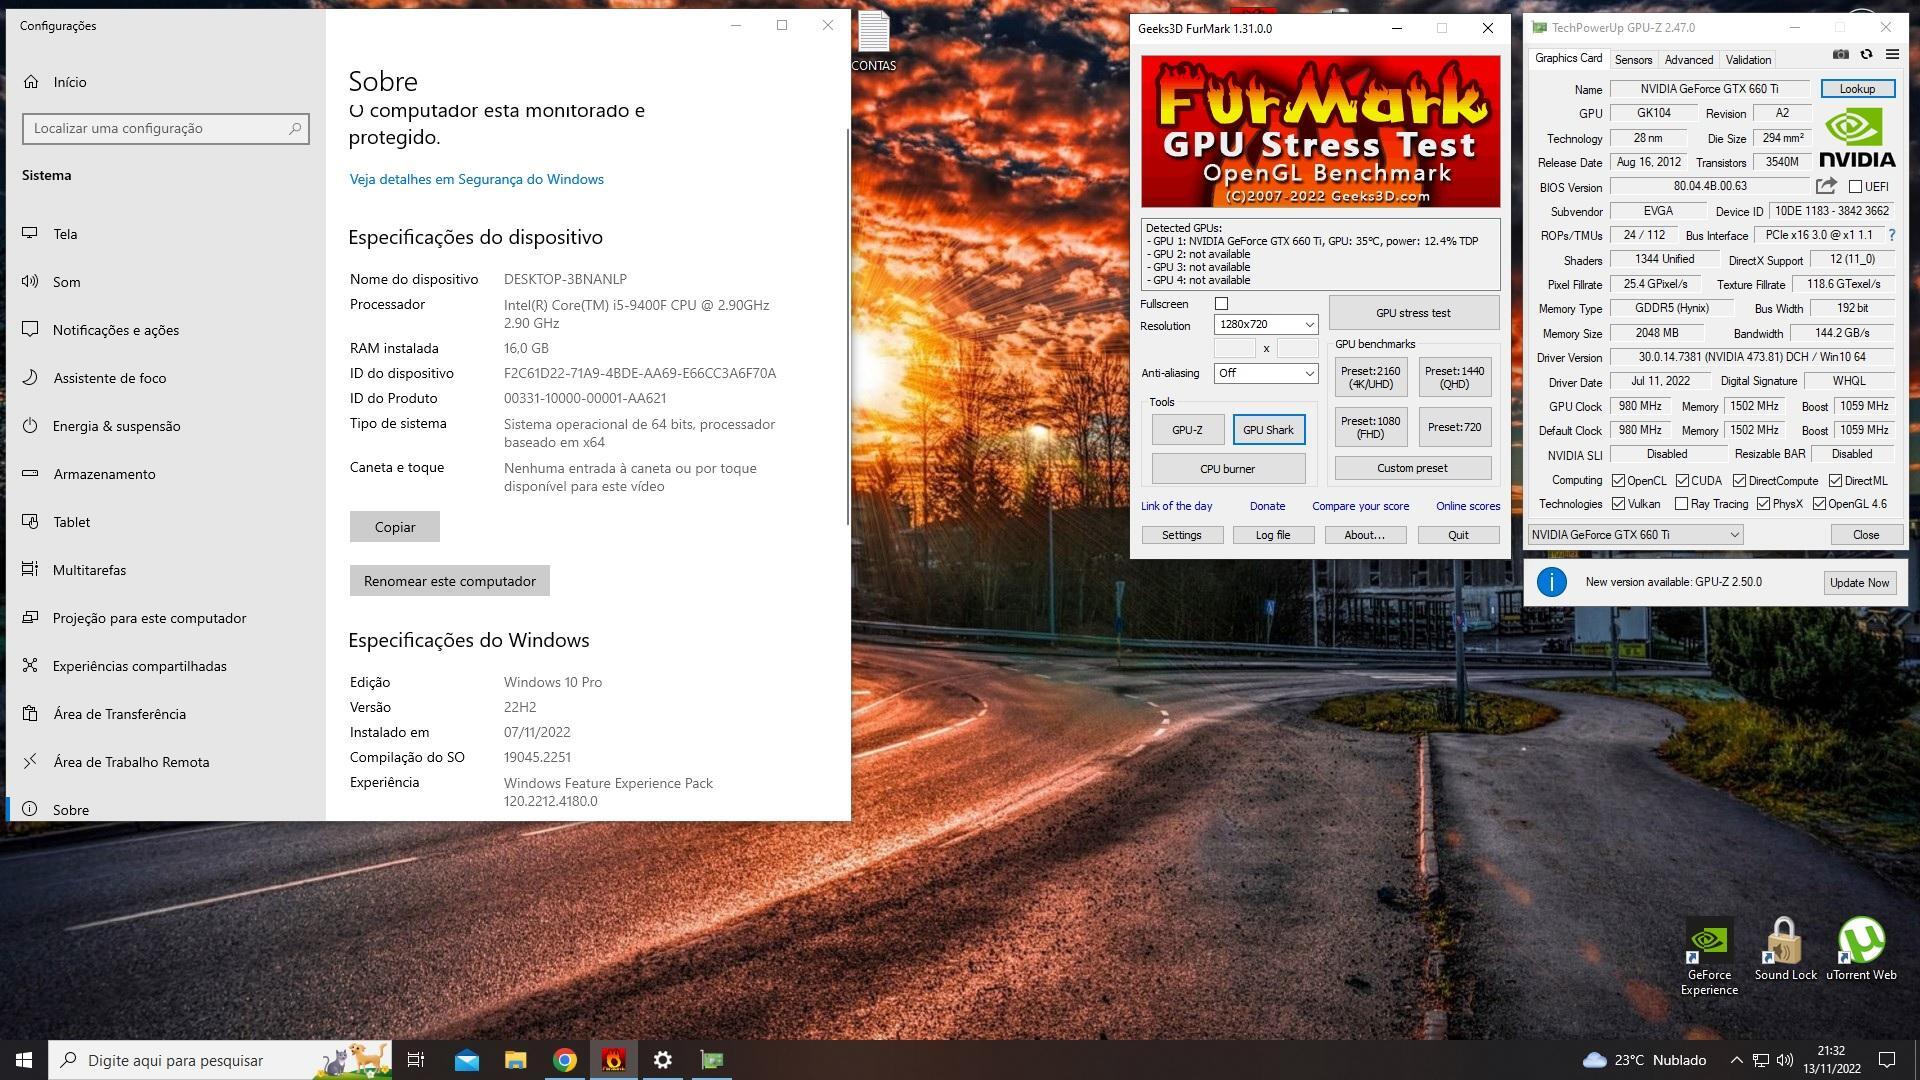Viewport: 1920px width, 1080px height.
Task: Click the Settings page vertical scrollbar
Action: coord(847,325)
